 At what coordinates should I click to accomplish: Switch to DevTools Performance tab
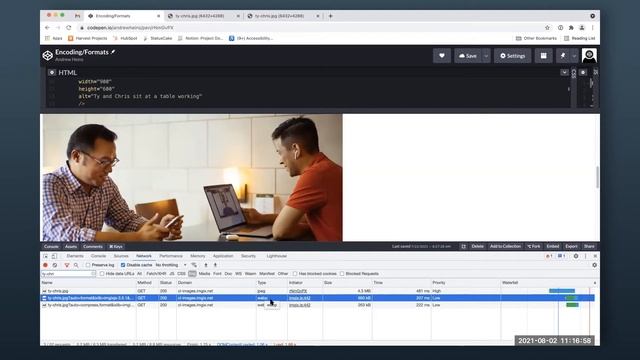(x=171, y=256)
